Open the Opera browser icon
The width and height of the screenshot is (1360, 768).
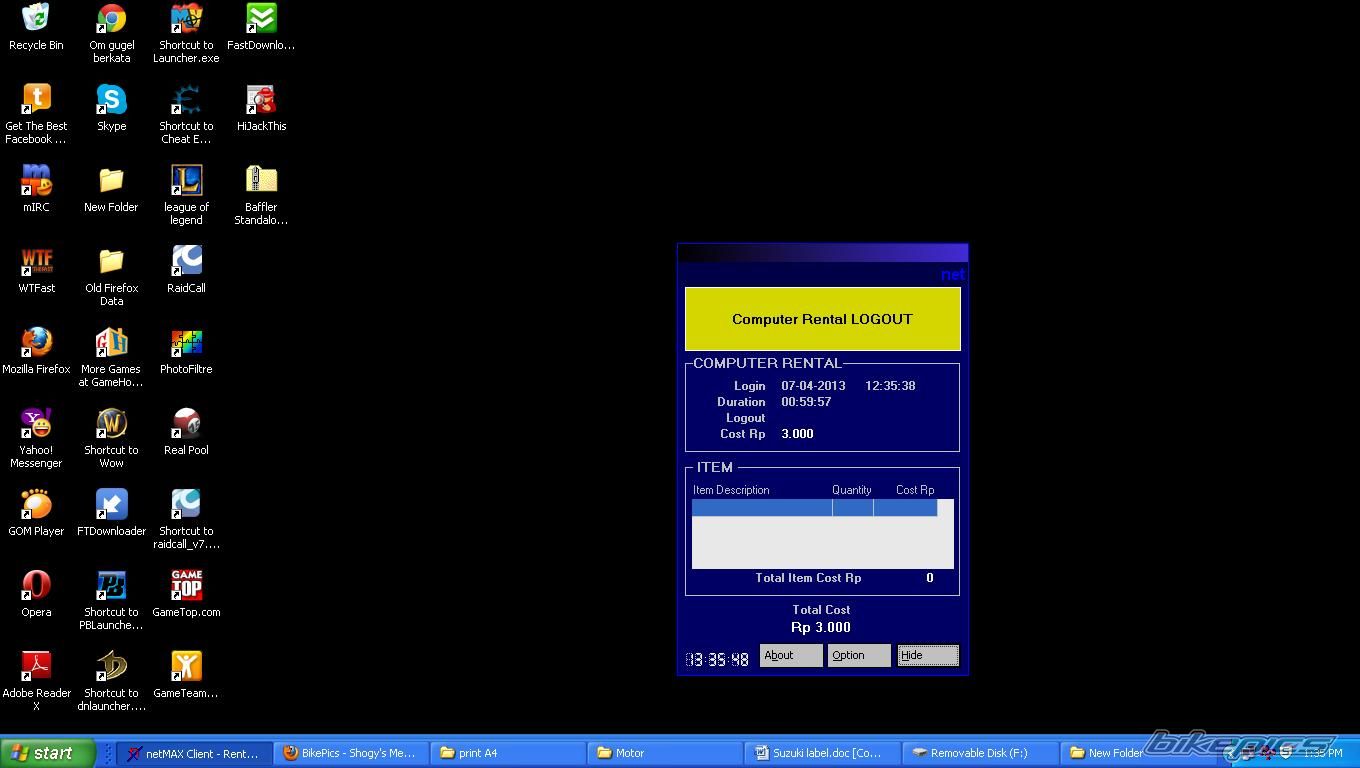pyautogui.click(x=36, y=586)
